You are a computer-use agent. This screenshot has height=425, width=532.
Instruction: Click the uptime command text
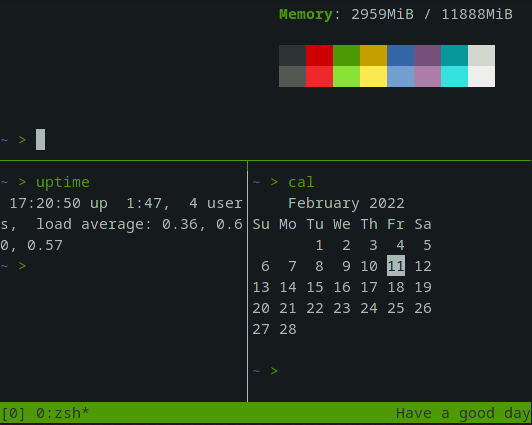[x=63, y=182]
